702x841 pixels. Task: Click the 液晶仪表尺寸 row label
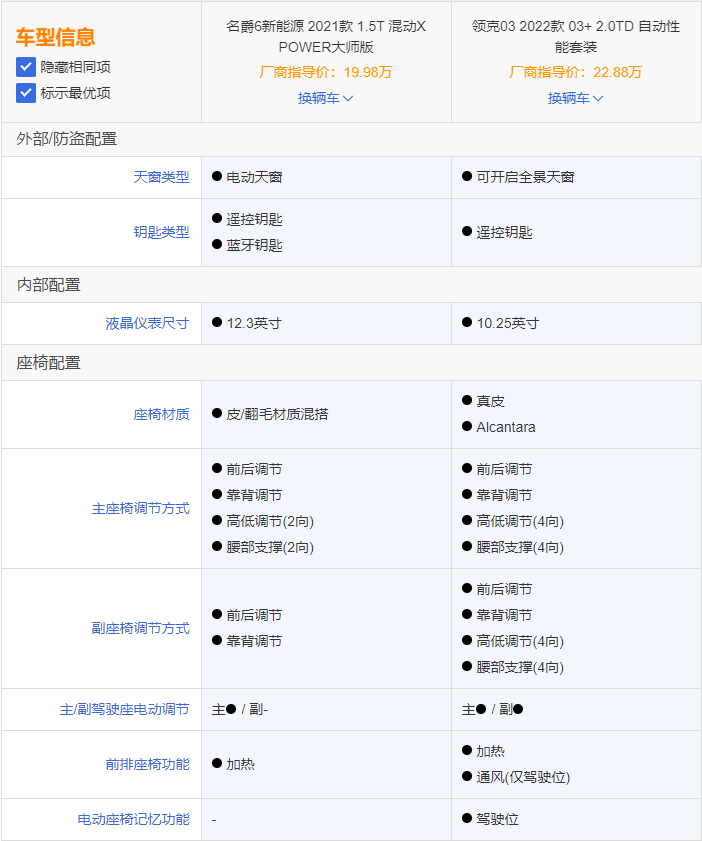[x=147, y=323]
